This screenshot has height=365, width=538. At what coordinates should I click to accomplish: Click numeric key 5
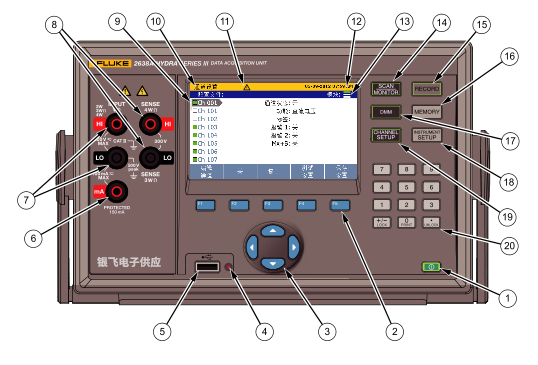pyautogui.click(x=407, y=187)
